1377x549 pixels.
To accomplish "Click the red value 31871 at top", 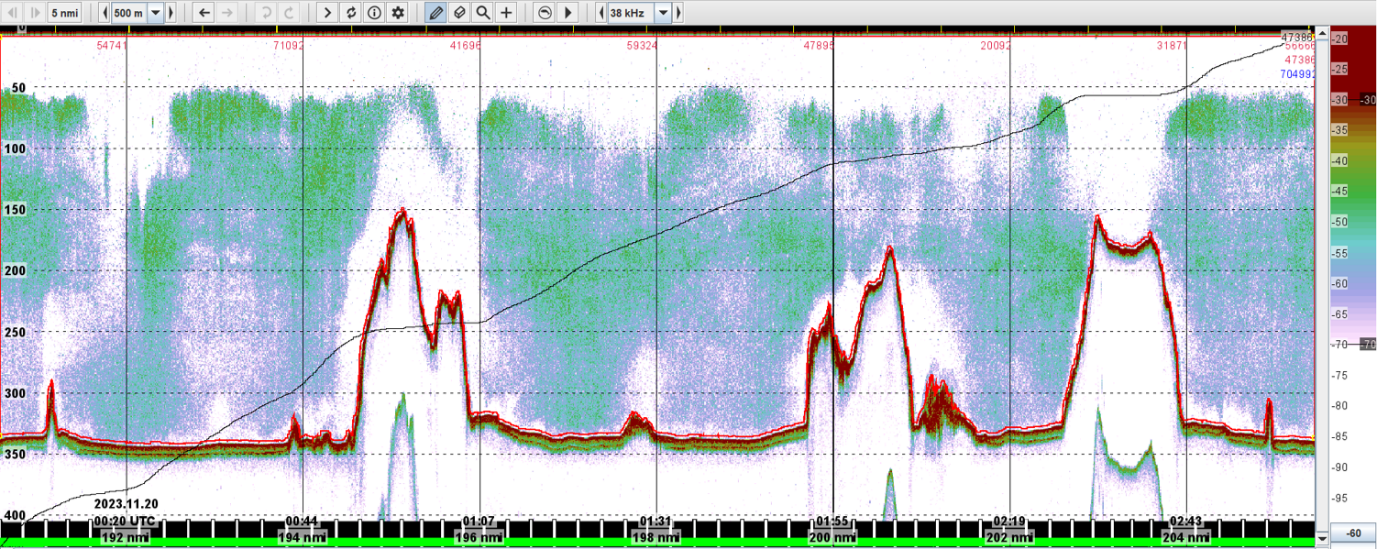I will tap(1172, 46).
